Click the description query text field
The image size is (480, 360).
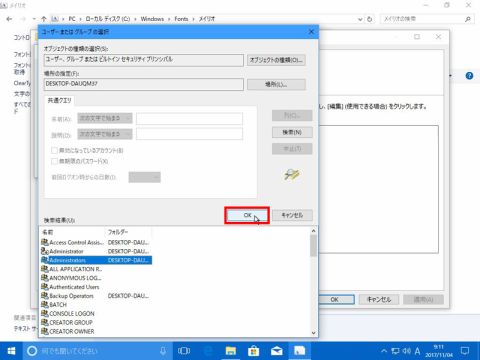pos(189,134)
